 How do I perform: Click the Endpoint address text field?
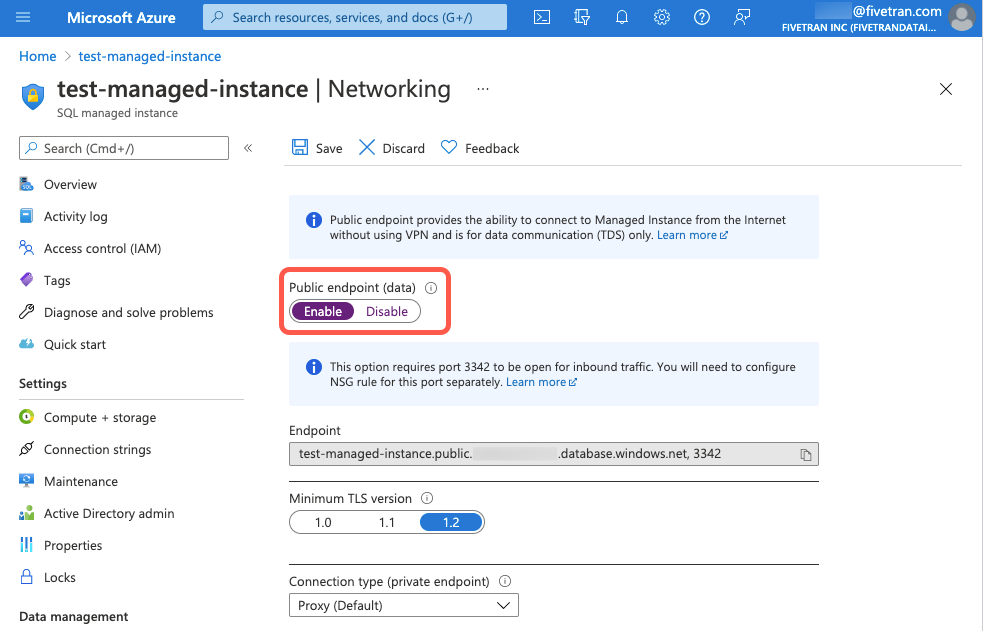pyautogui.click(x=554, y=454)
